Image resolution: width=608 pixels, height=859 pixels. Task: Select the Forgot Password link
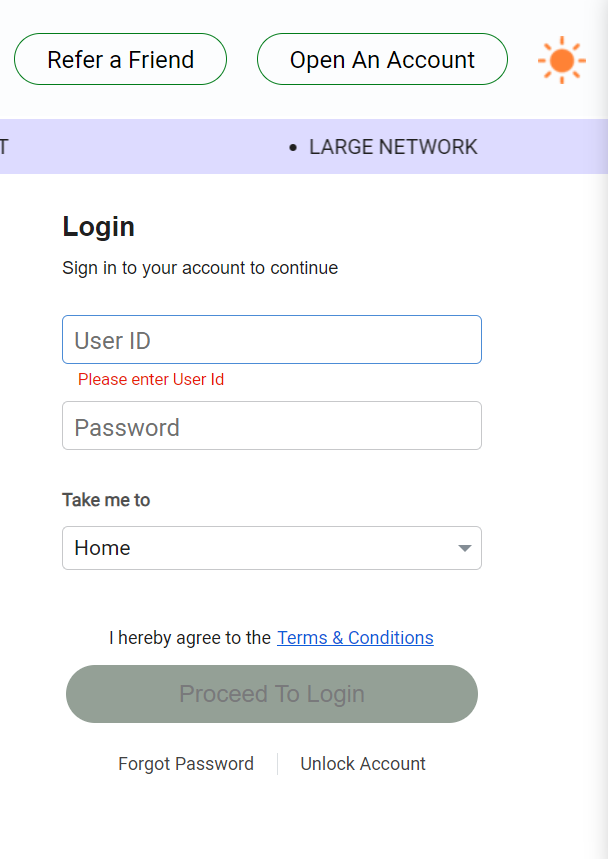[186, 764]
